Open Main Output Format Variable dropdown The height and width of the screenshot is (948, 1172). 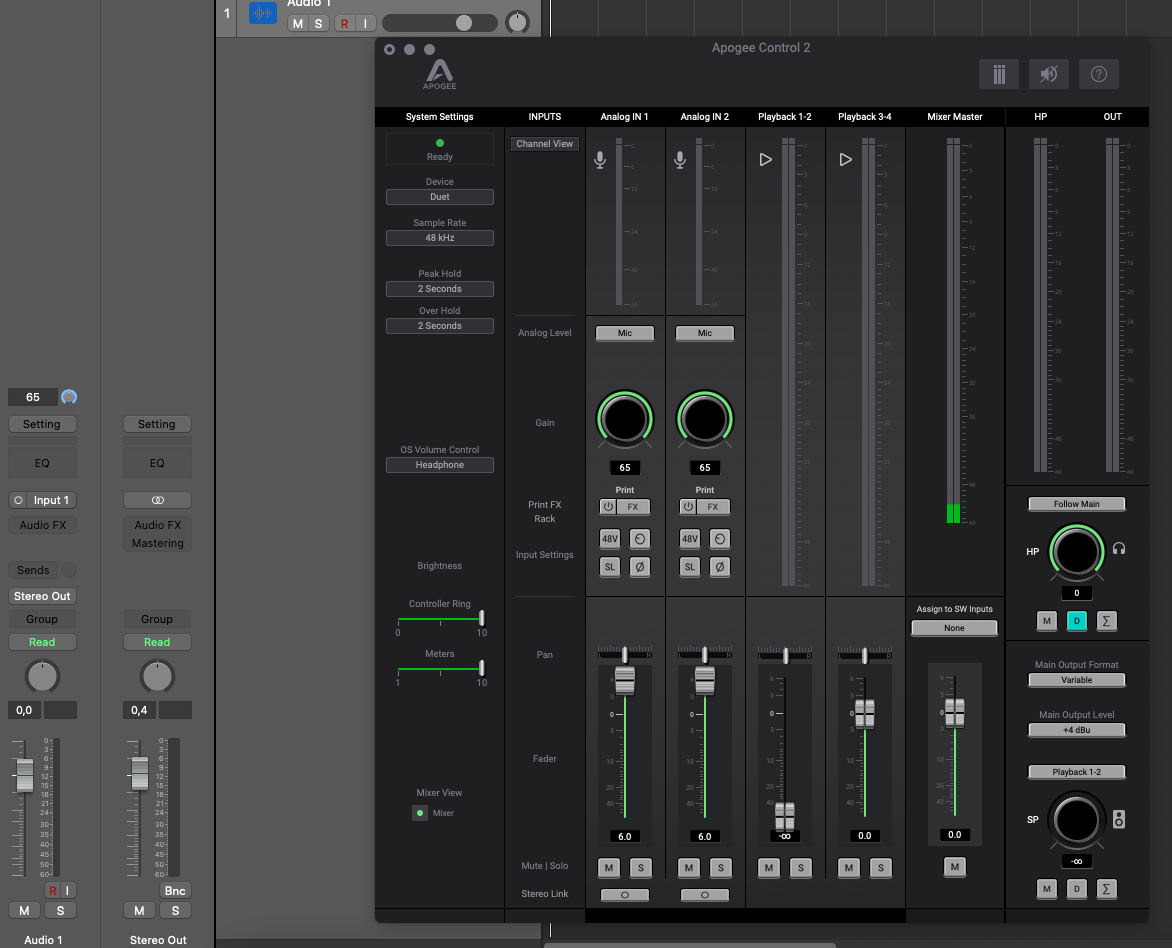[1076, 680]
